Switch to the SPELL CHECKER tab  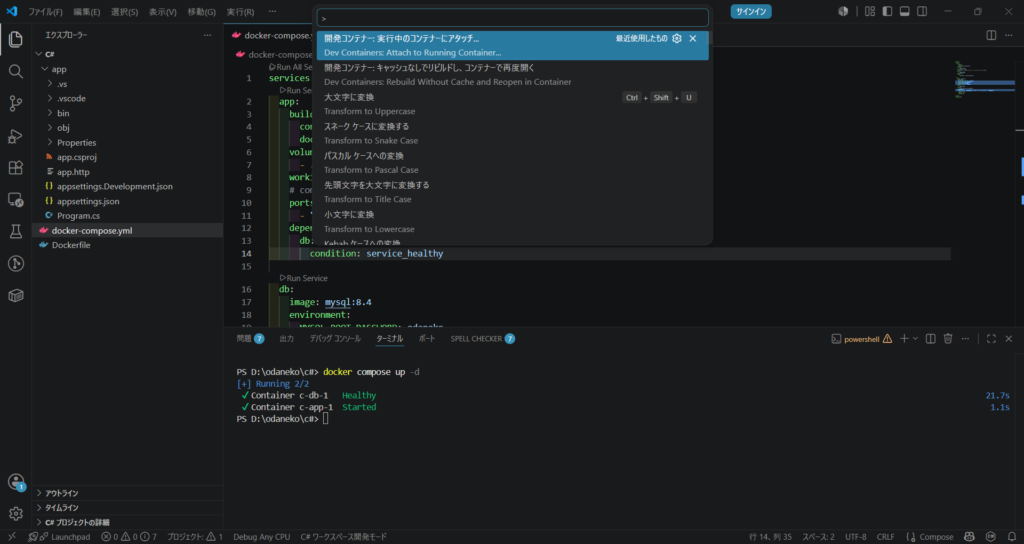(483, 338)
